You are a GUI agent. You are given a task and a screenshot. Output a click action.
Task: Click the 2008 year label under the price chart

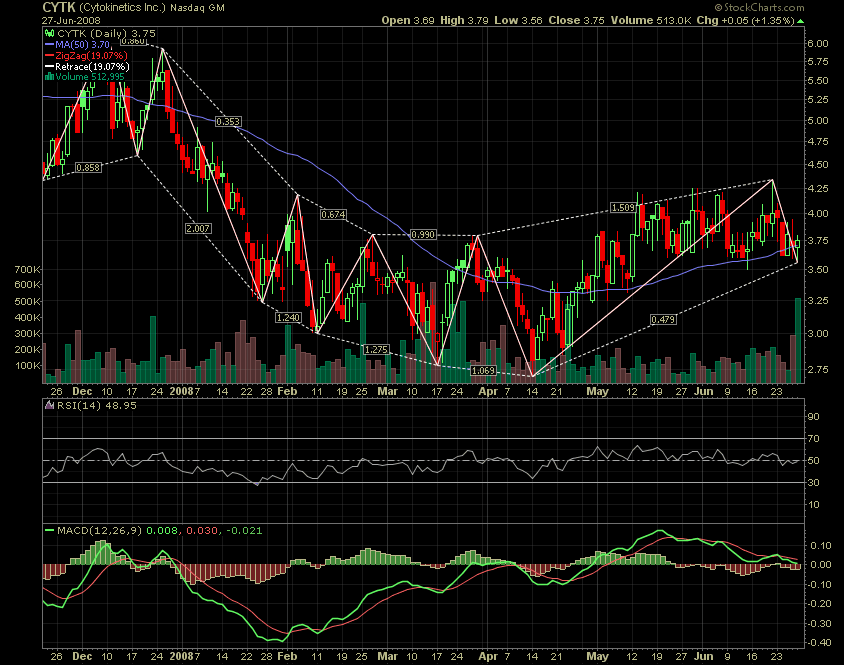(x=182, y=391)
